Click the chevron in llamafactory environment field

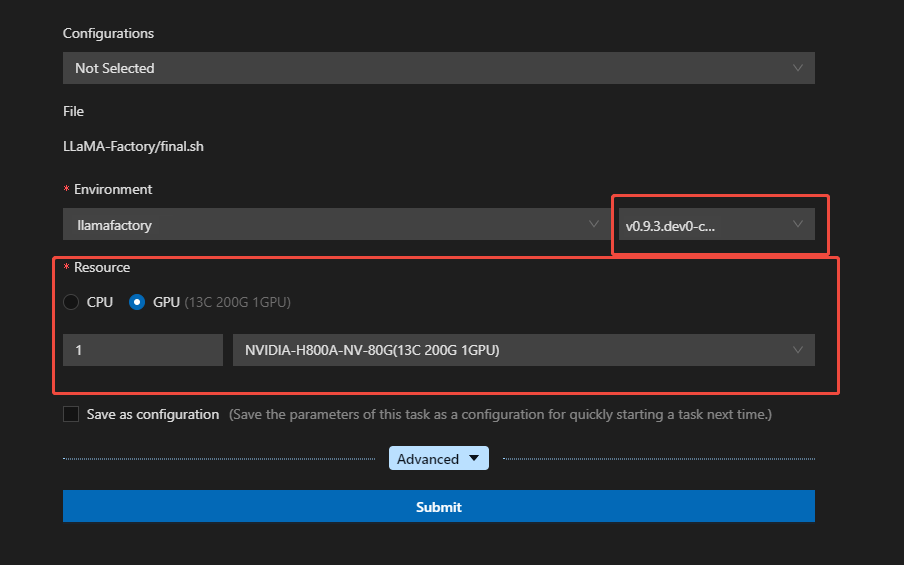[x=593, y=224]
